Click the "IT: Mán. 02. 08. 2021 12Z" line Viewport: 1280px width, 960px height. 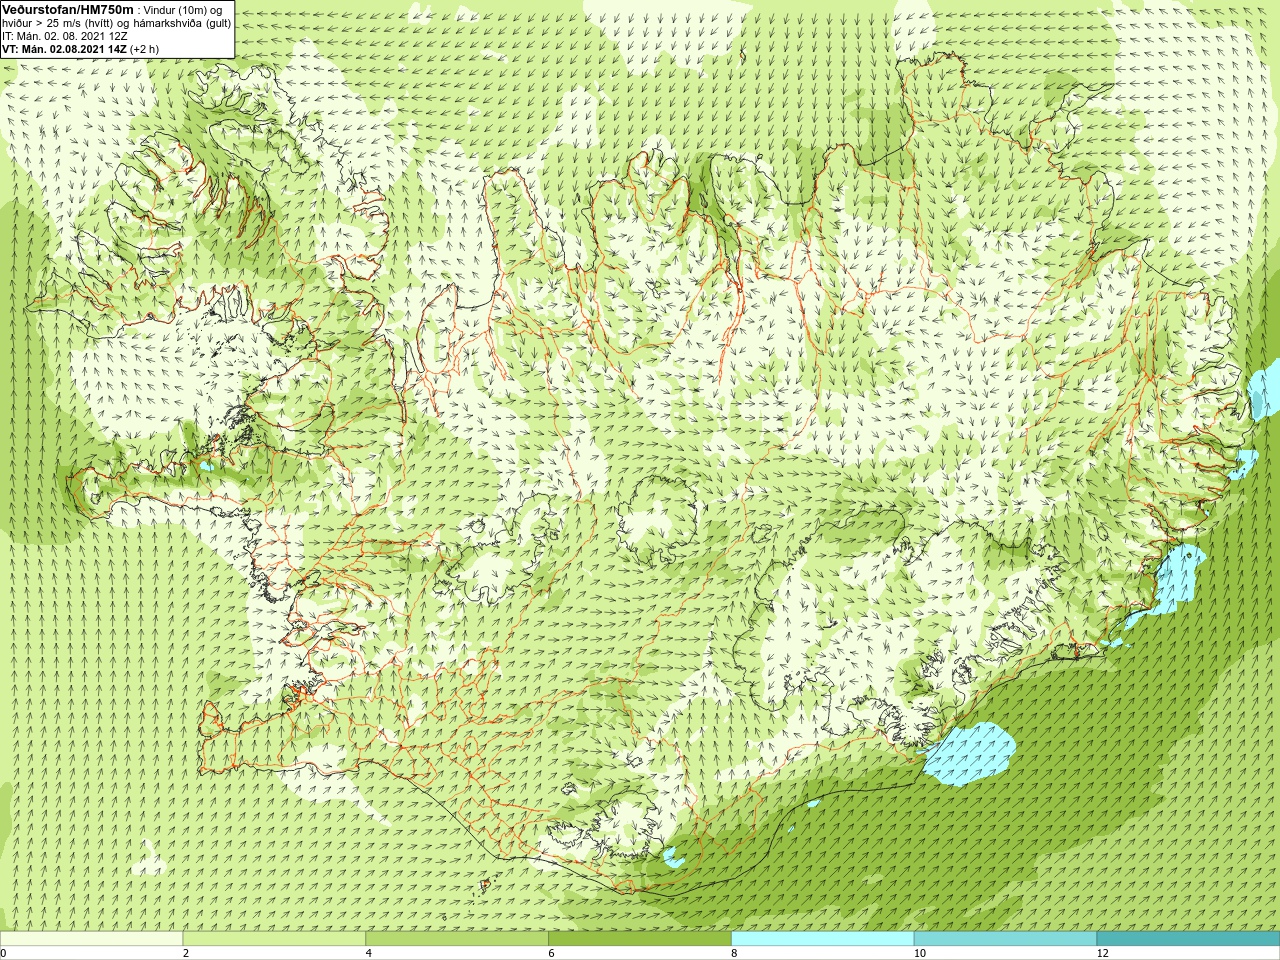click(x=65, y=35)
